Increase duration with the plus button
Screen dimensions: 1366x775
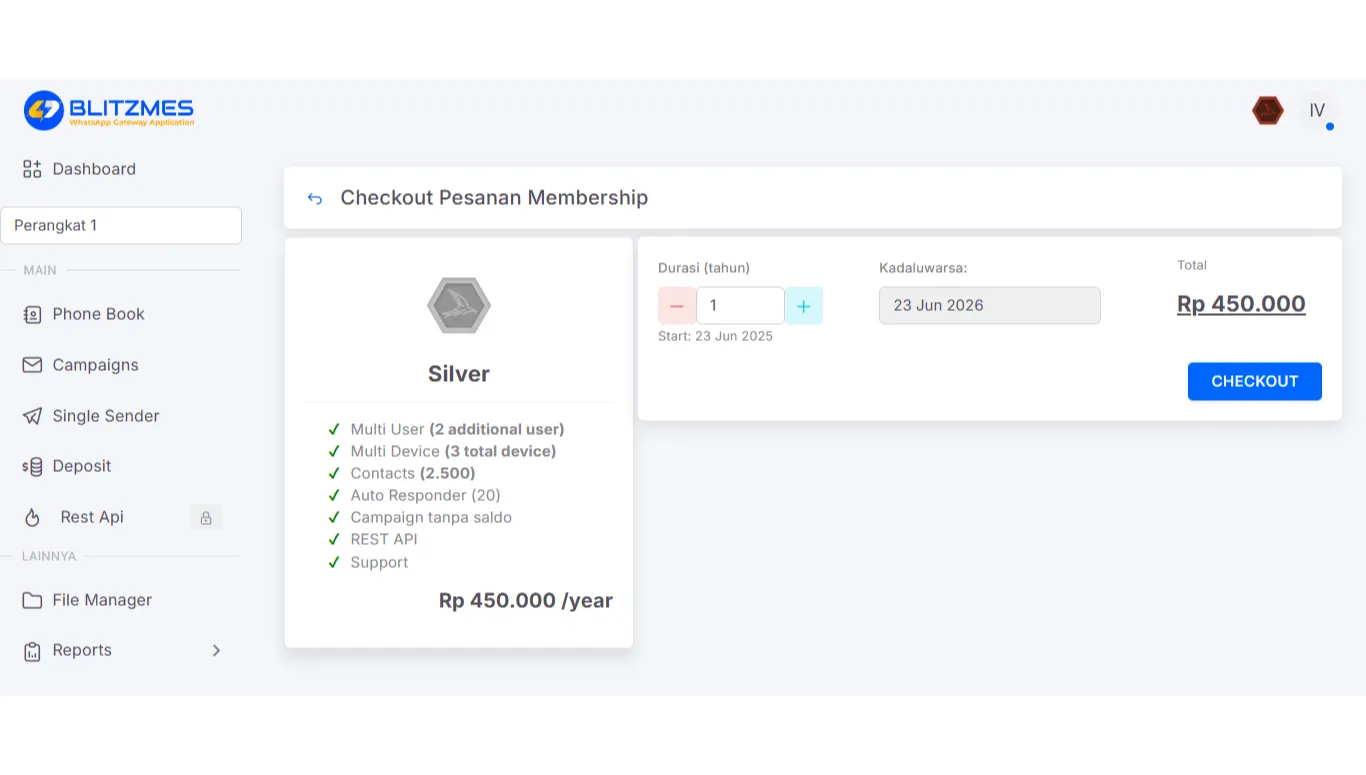[803, 306]
